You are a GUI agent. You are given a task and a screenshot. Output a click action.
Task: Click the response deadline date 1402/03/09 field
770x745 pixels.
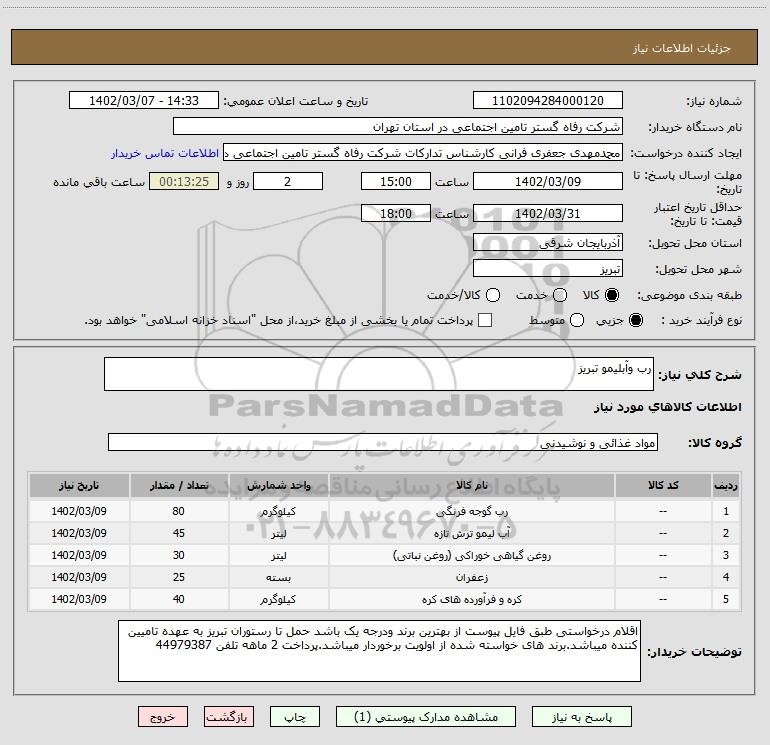tap(548, 181)
